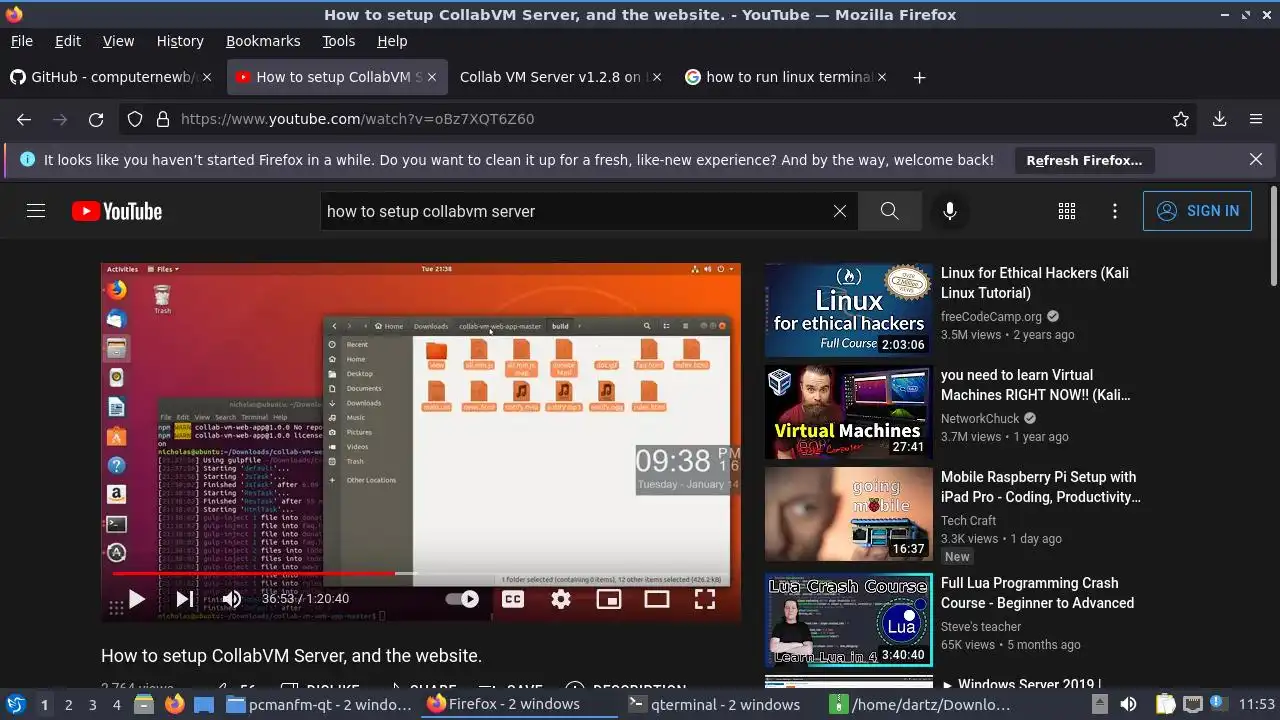Launch the file manager from the taskbar quick launch
The image size is (1280, 720).
(x=144, y=705)
